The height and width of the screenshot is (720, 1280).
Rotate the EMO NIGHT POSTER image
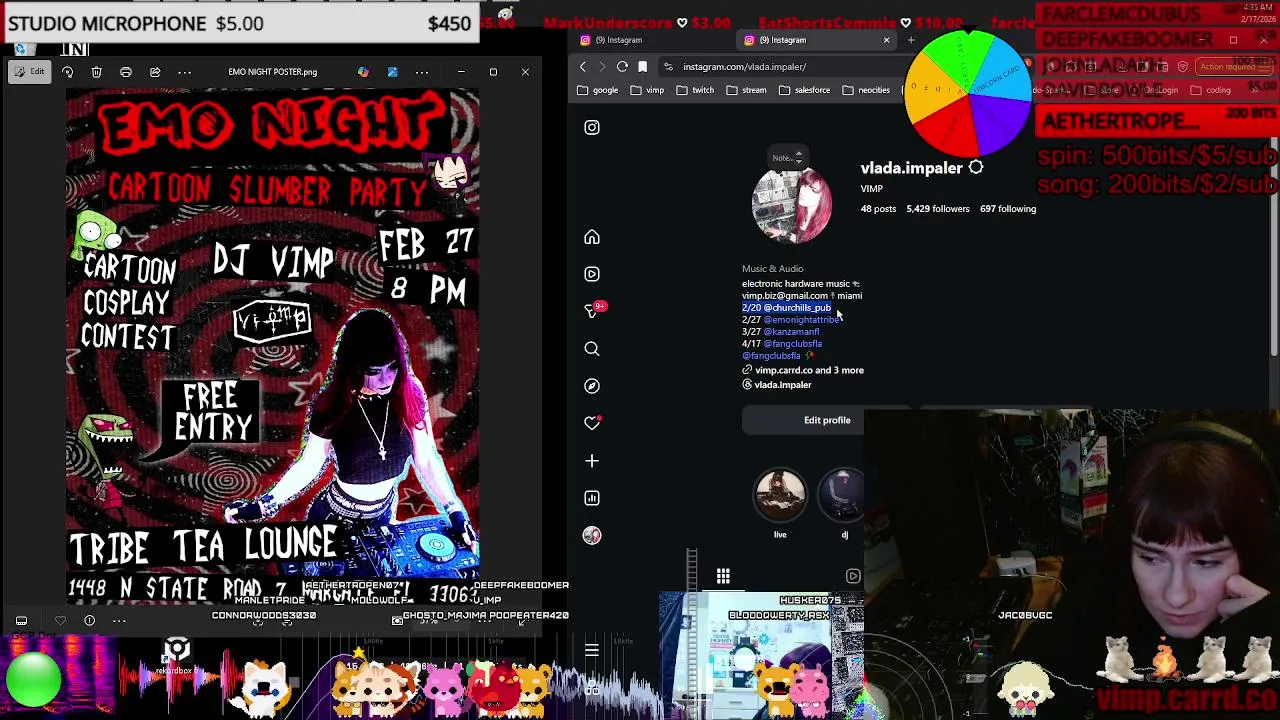[67, 72]
